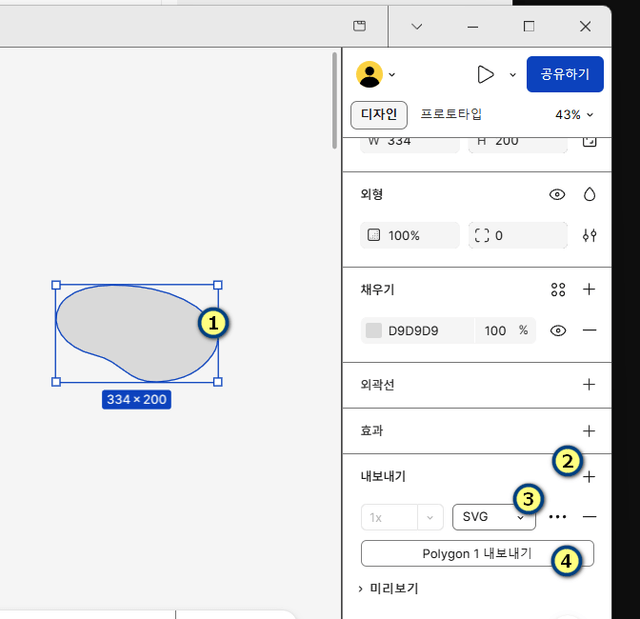Remove the D9D9D9 fill with minus icon
This screenshot has width=640, height=619.
coord(589,331)
